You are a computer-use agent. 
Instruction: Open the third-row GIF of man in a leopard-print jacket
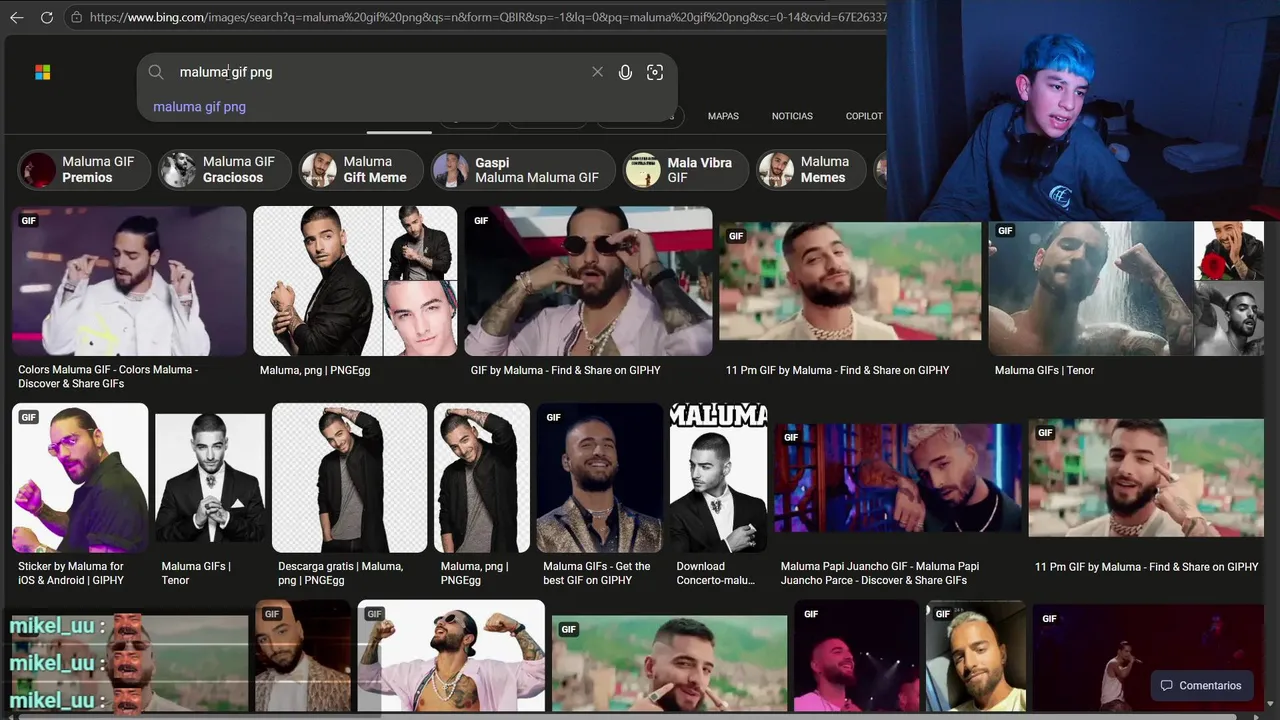point(302,656)
